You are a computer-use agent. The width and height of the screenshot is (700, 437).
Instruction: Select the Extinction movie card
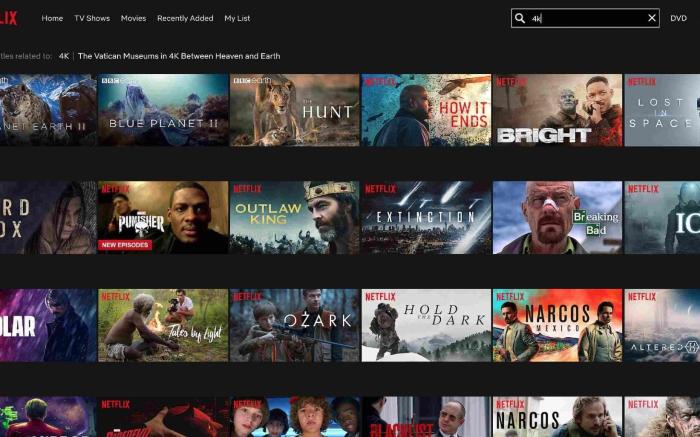[426, 217]
